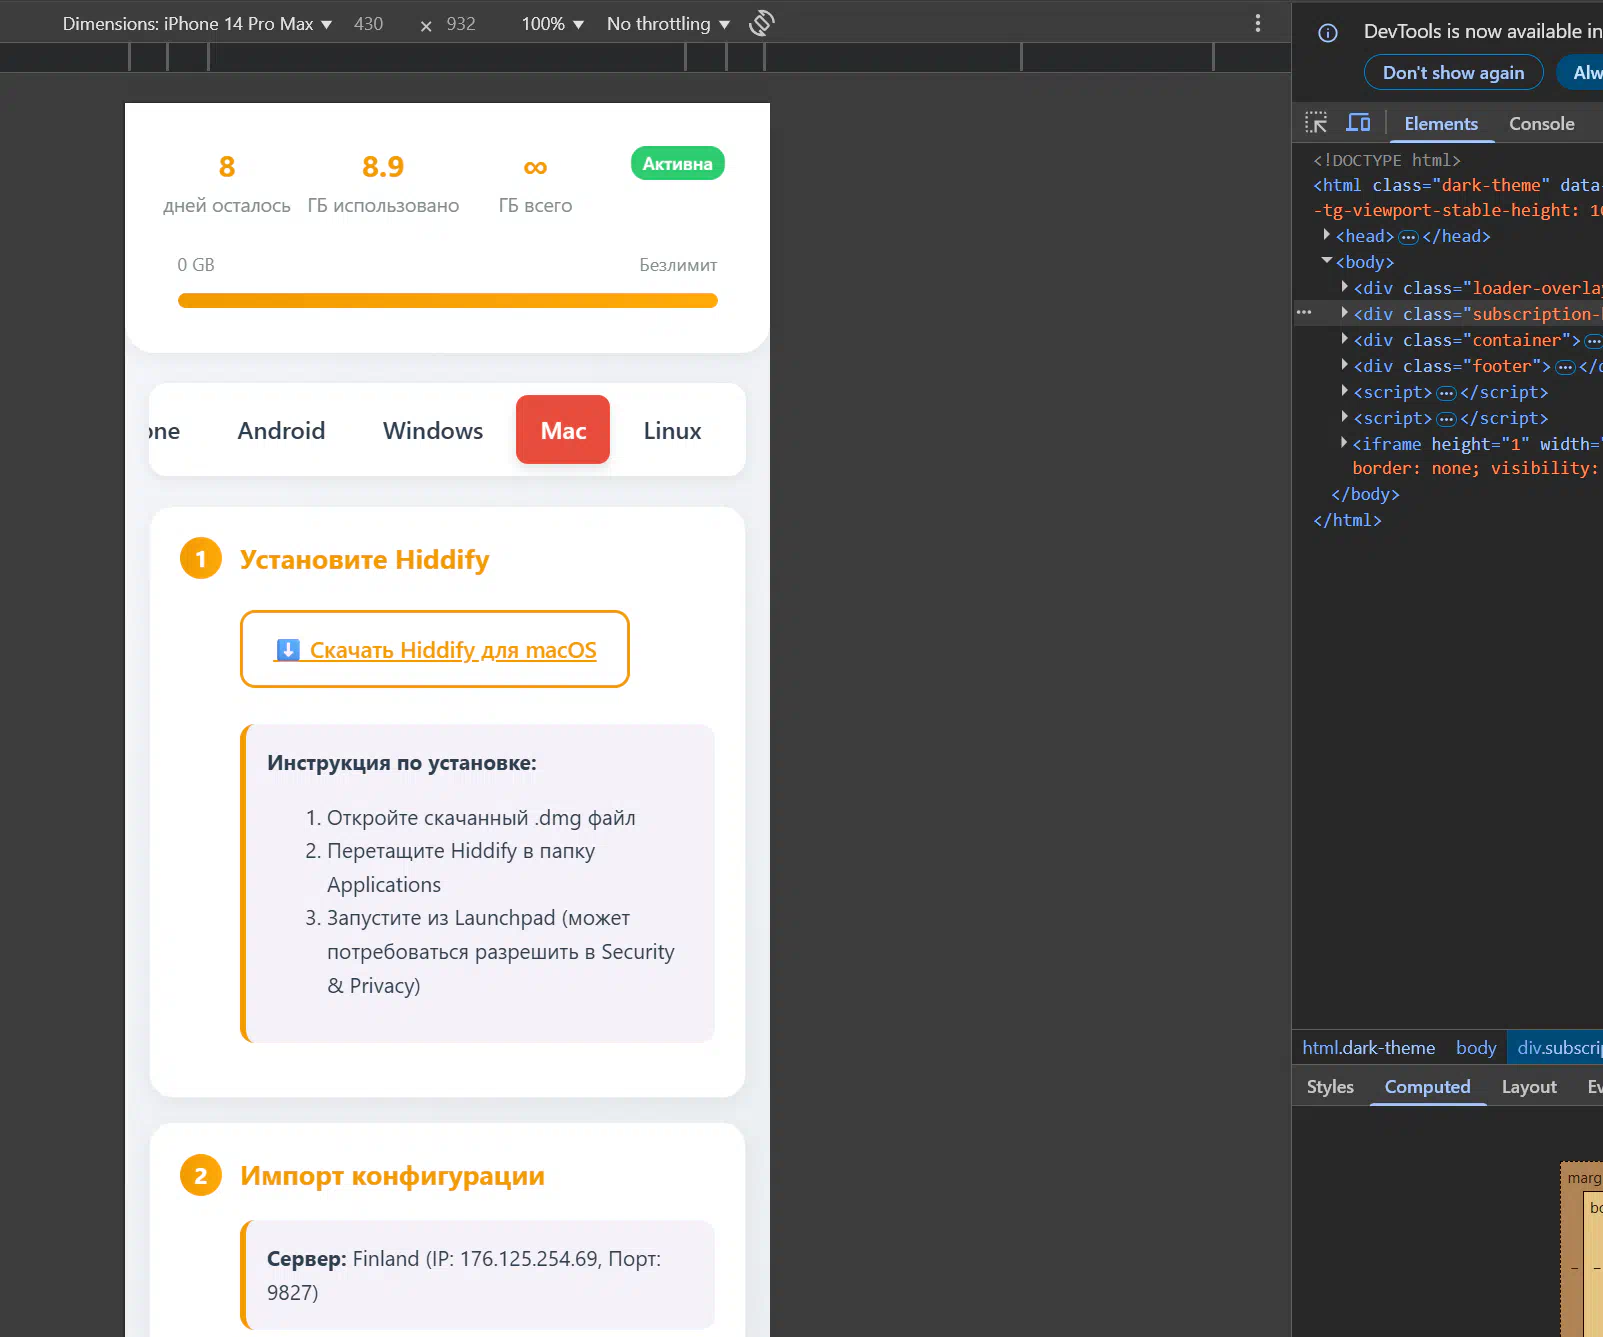Click the 8.9 ГБ использовано value
This screenshot has width=1603, height=1337.
pos(383,166)
